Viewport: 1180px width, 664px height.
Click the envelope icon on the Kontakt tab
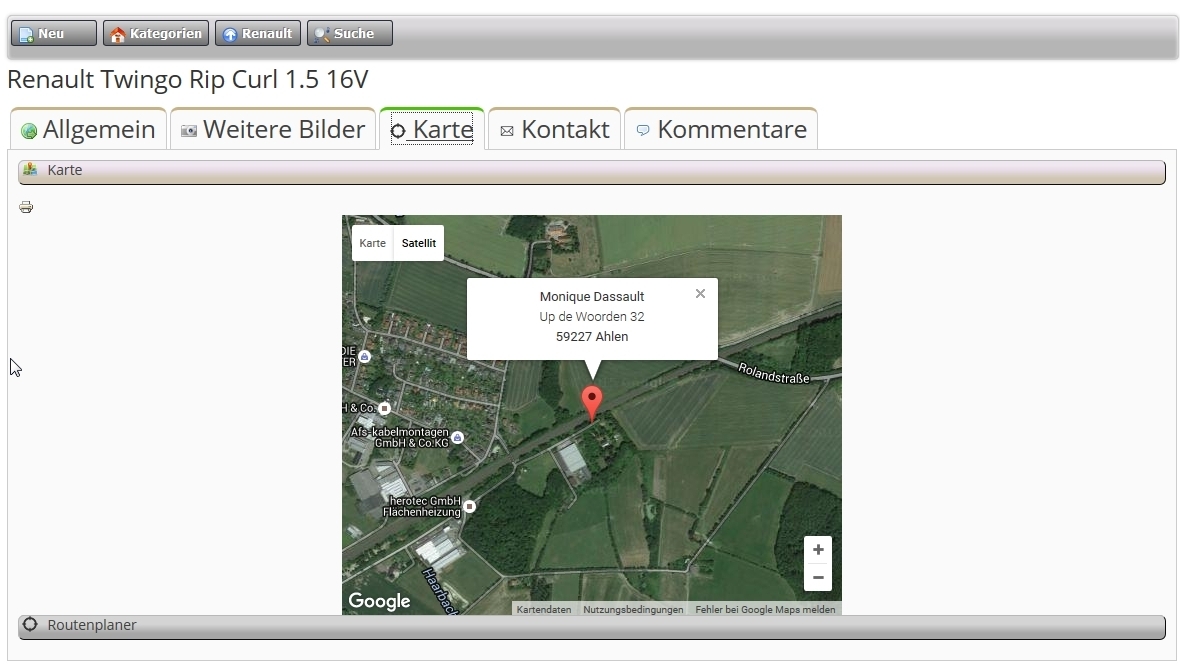pyautogui.click(x=507, y=131)
